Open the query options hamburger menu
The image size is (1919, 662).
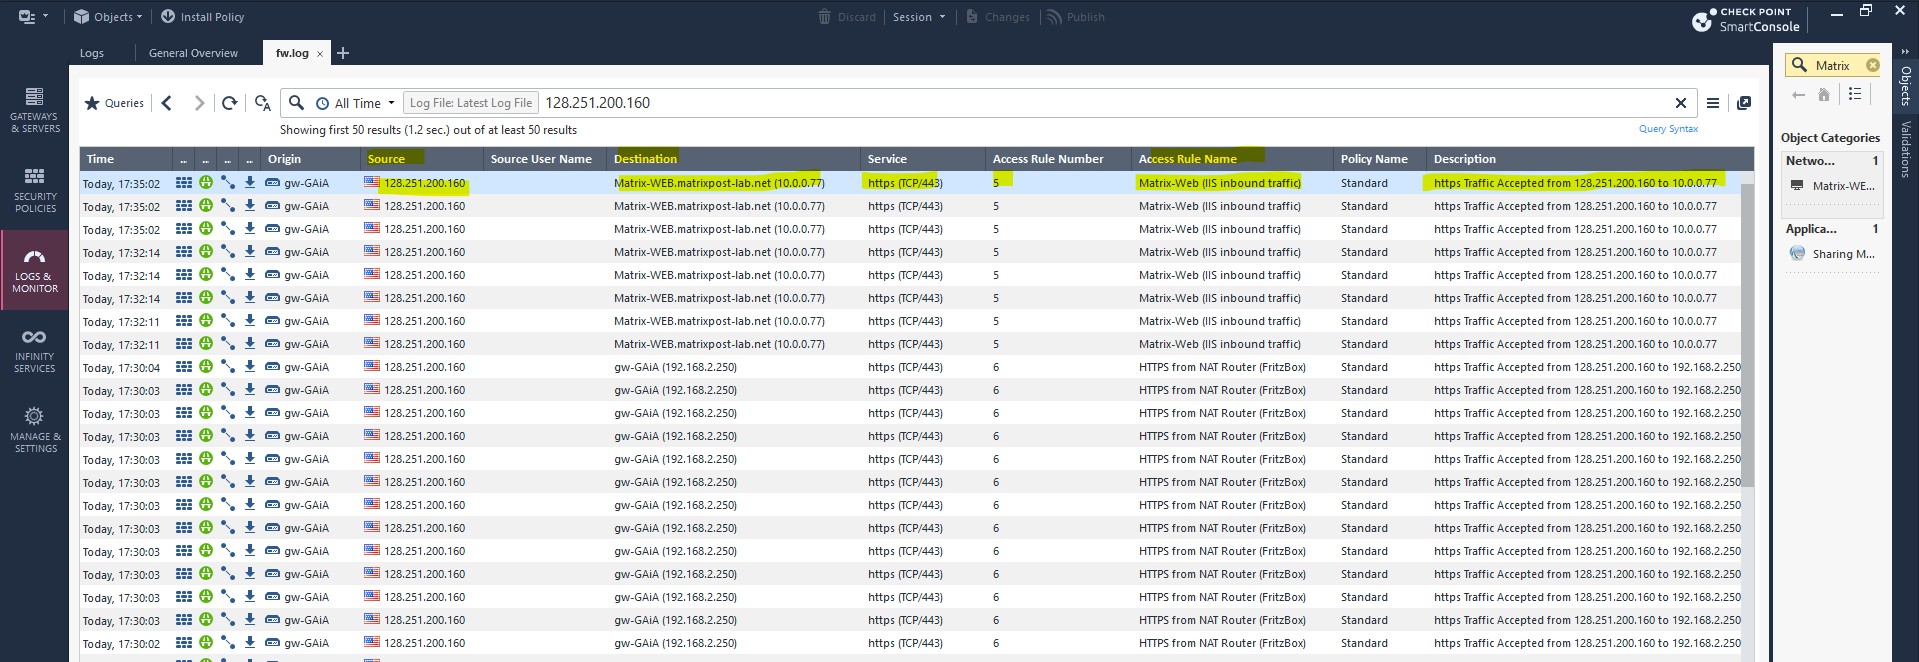click(x=1713, y=103)
